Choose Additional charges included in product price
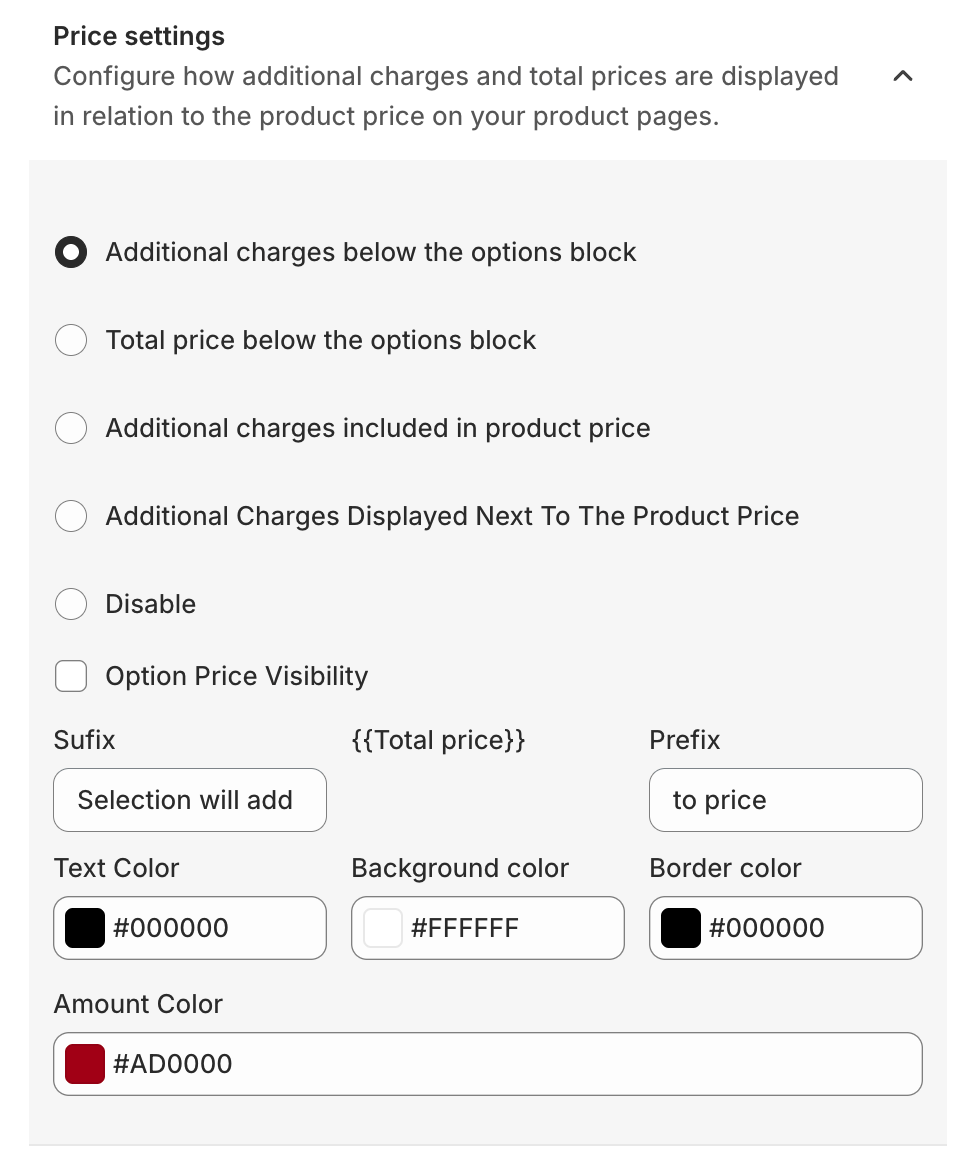968x1168 pixels. tap(71, 429)
